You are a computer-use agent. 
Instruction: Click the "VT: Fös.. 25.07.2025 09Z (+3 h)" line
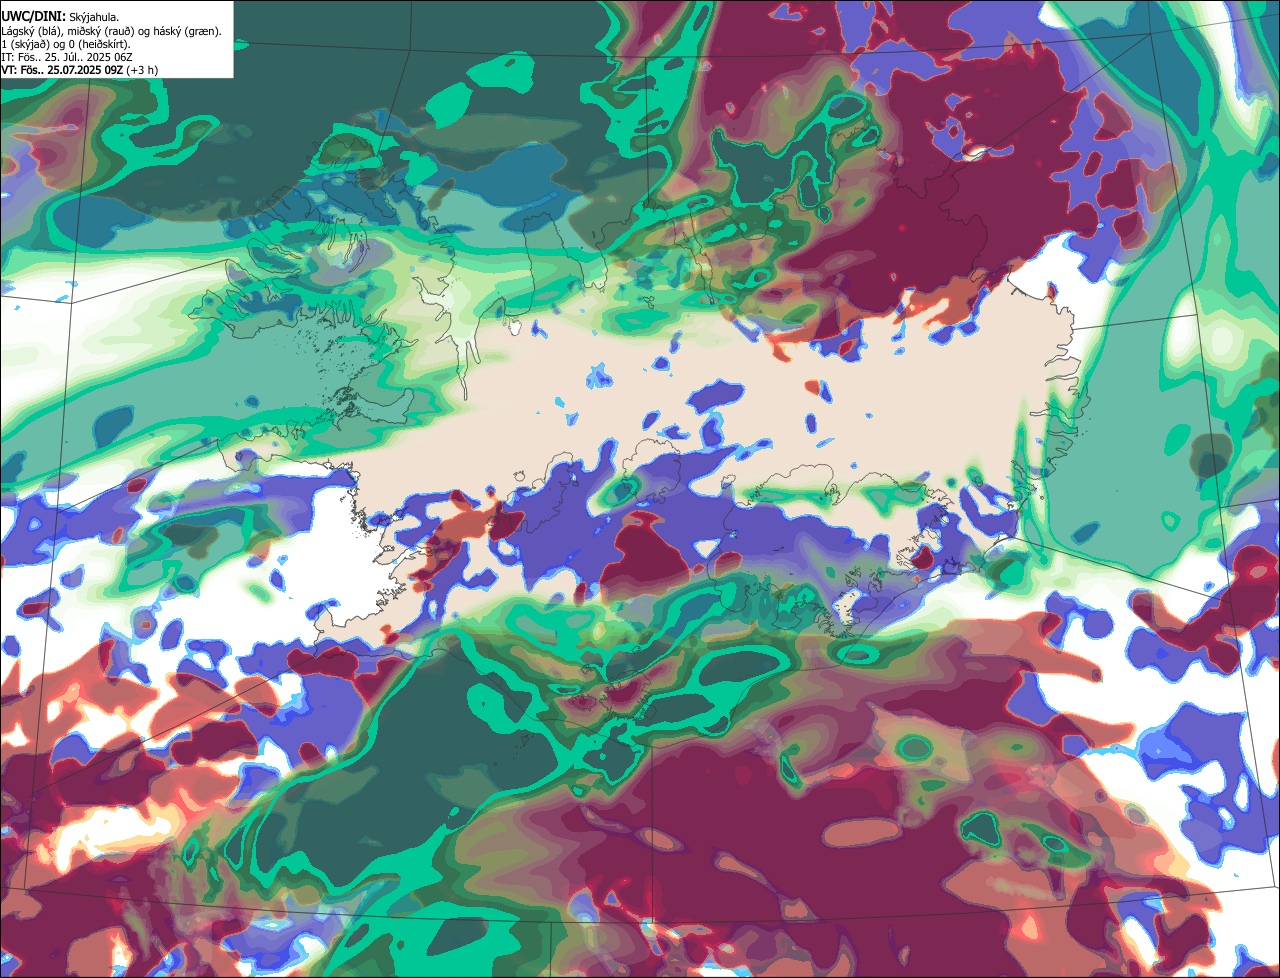pyautogui.click(x=79, y=70)
